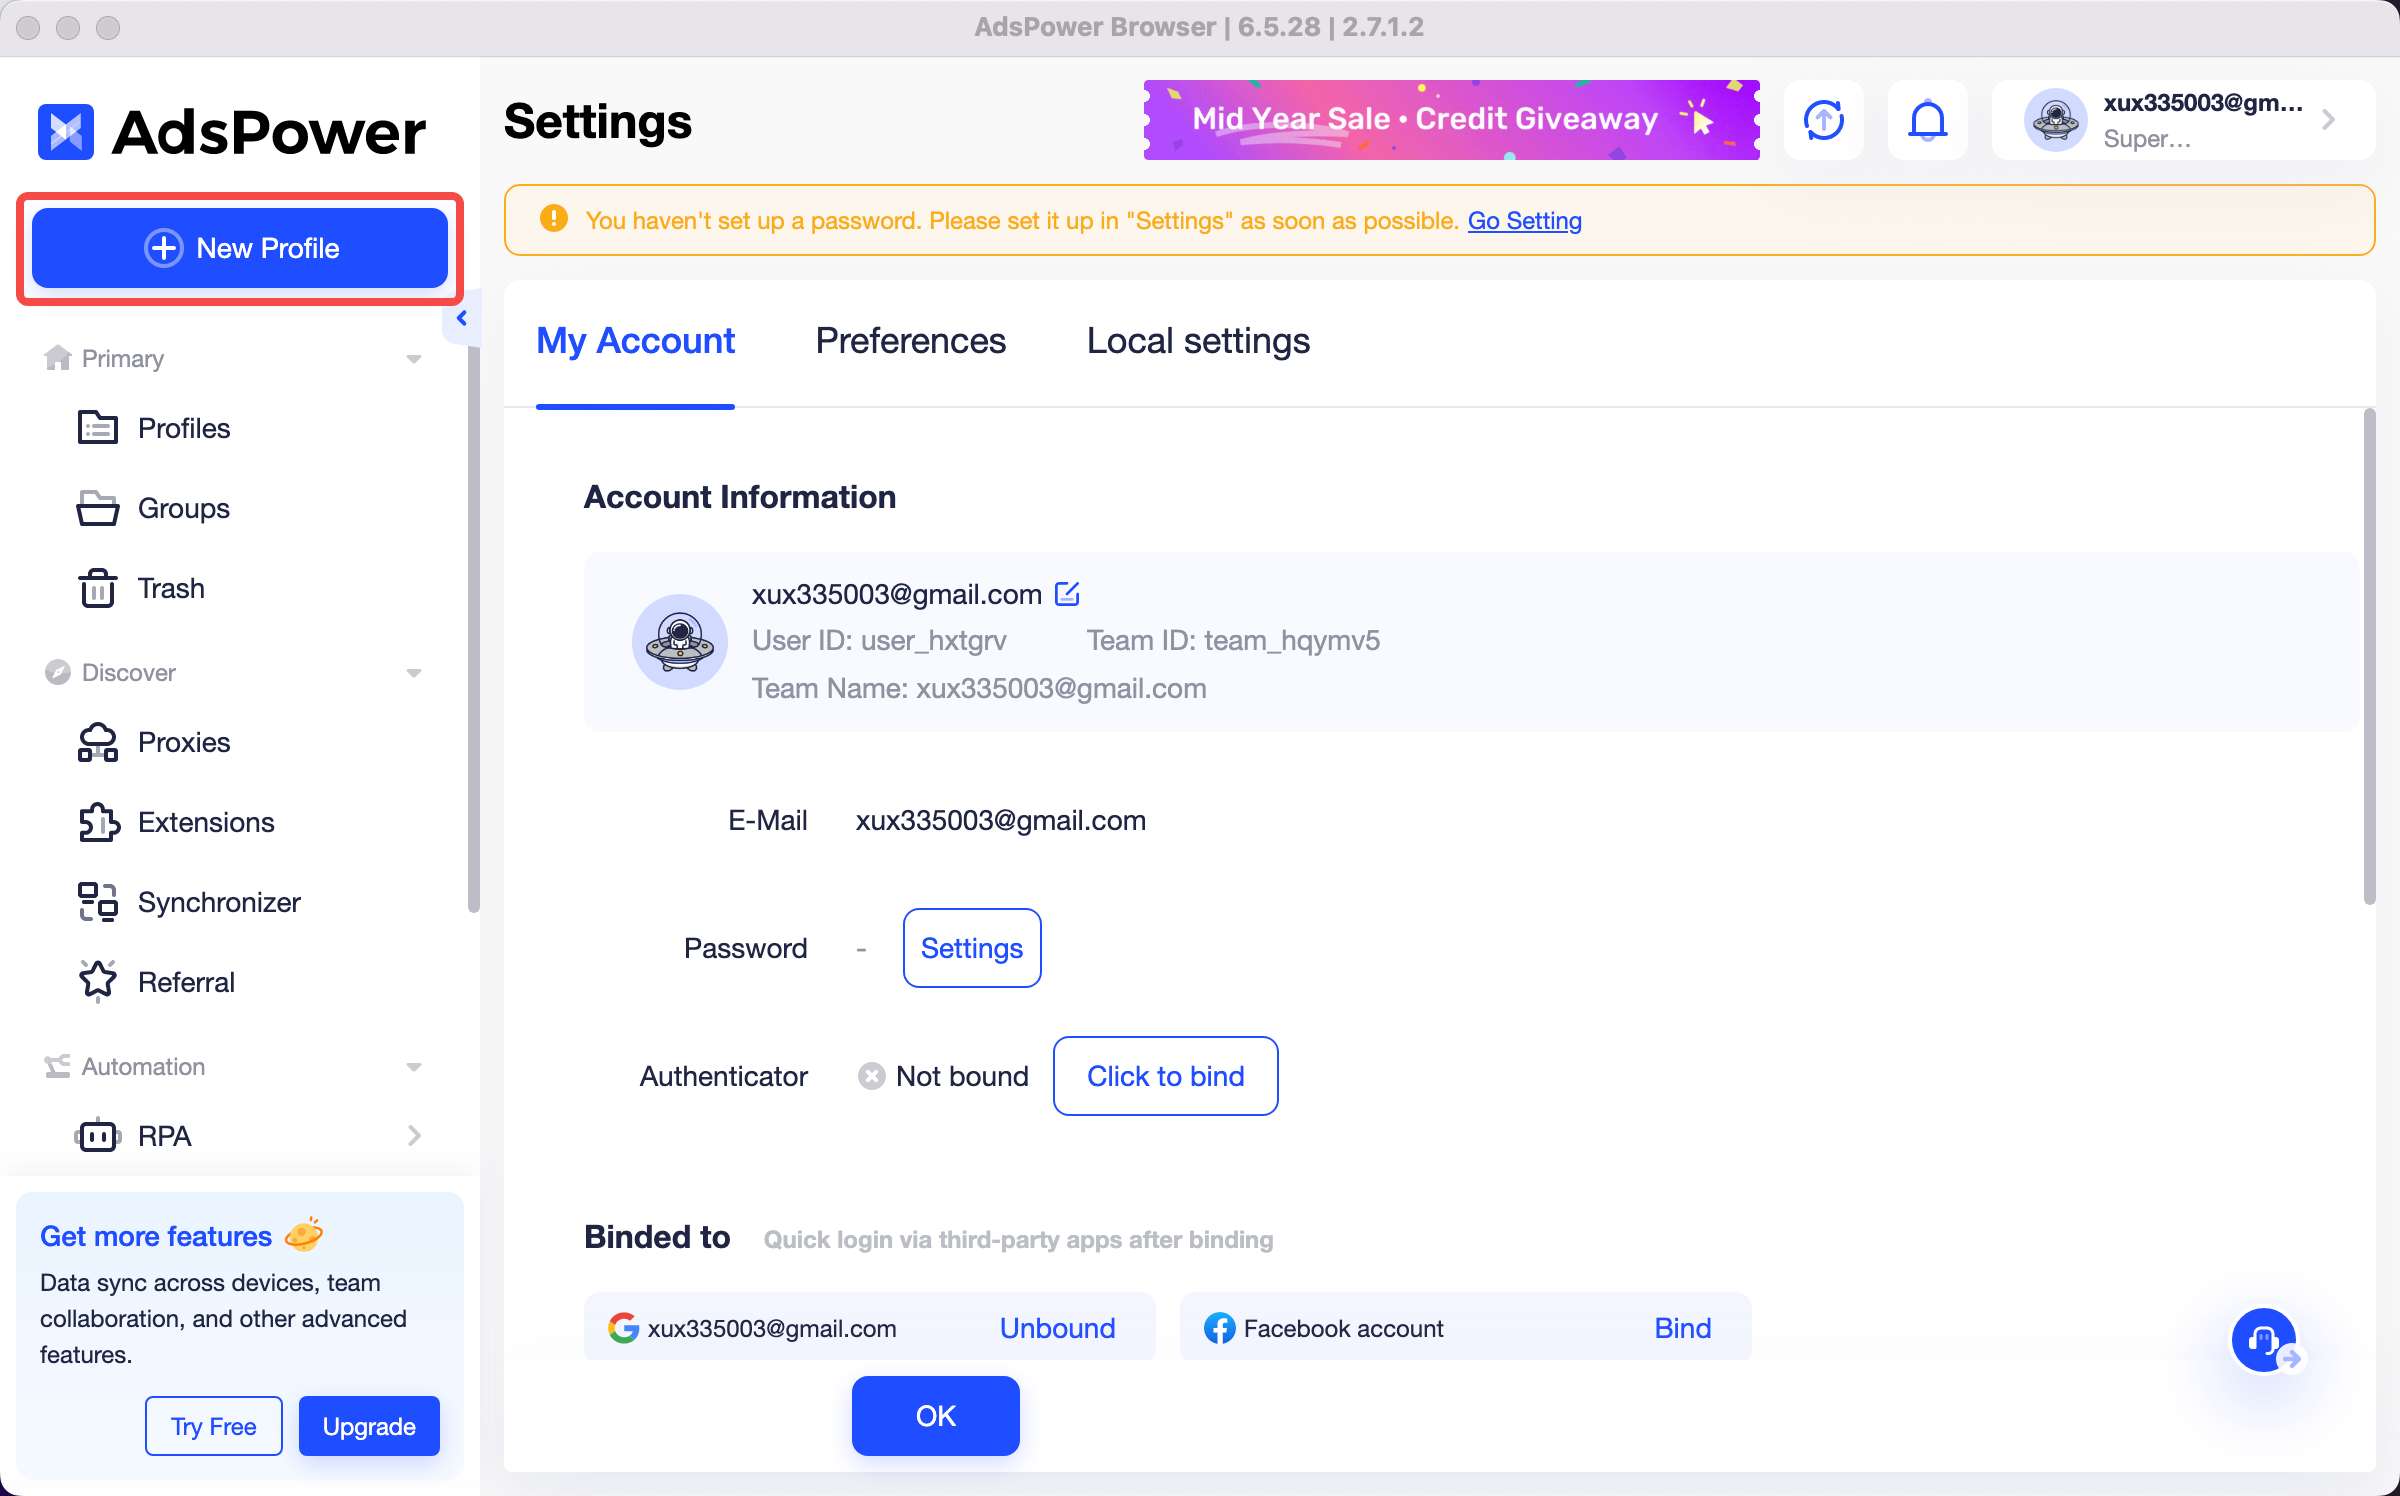
Task: Open the Referral star icon
Action: (98, 981)
